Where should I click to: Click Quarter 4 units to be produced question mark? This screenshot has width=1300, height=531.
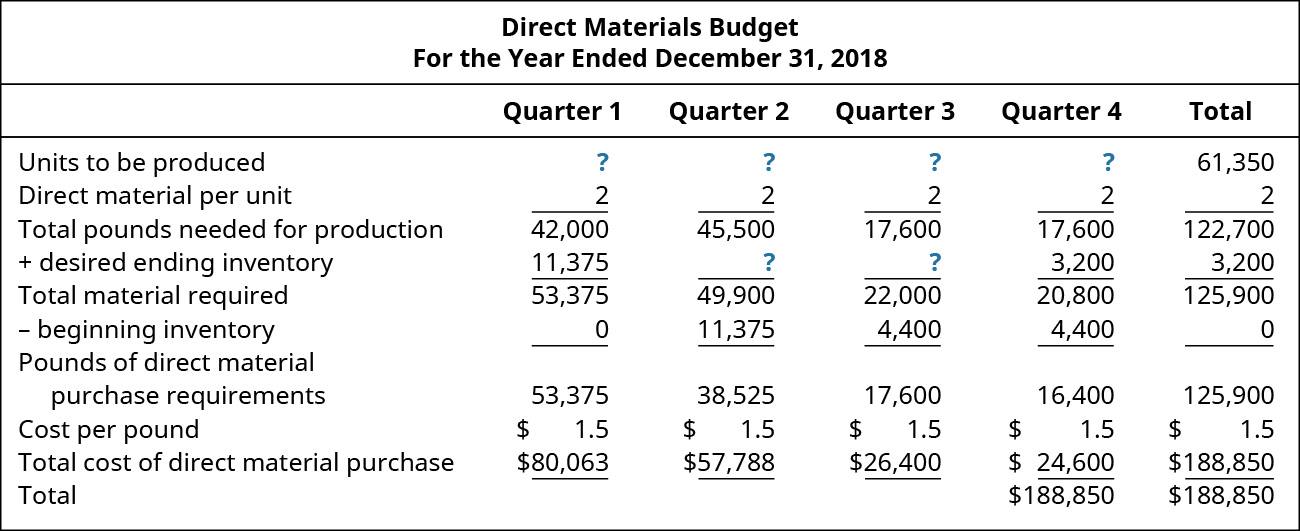pyautogui.click(x=1107, y=162)
